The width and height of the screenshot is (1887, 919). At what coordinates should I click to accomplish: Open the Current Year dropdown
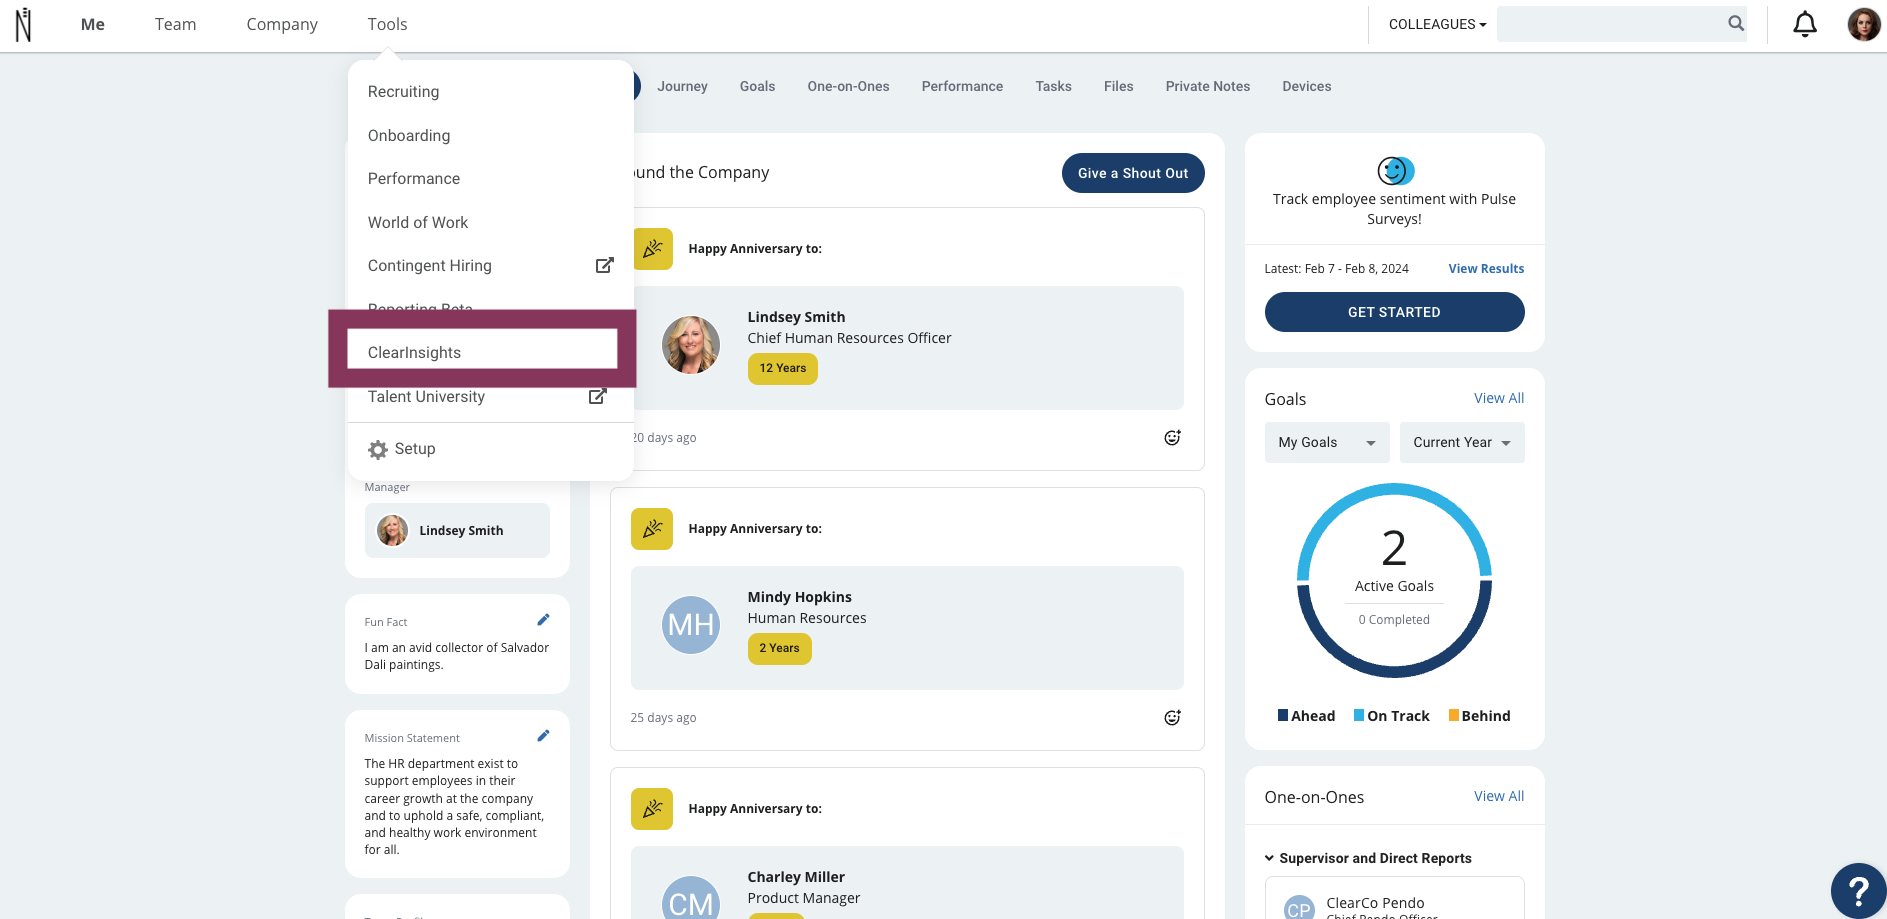point(1461,443)
